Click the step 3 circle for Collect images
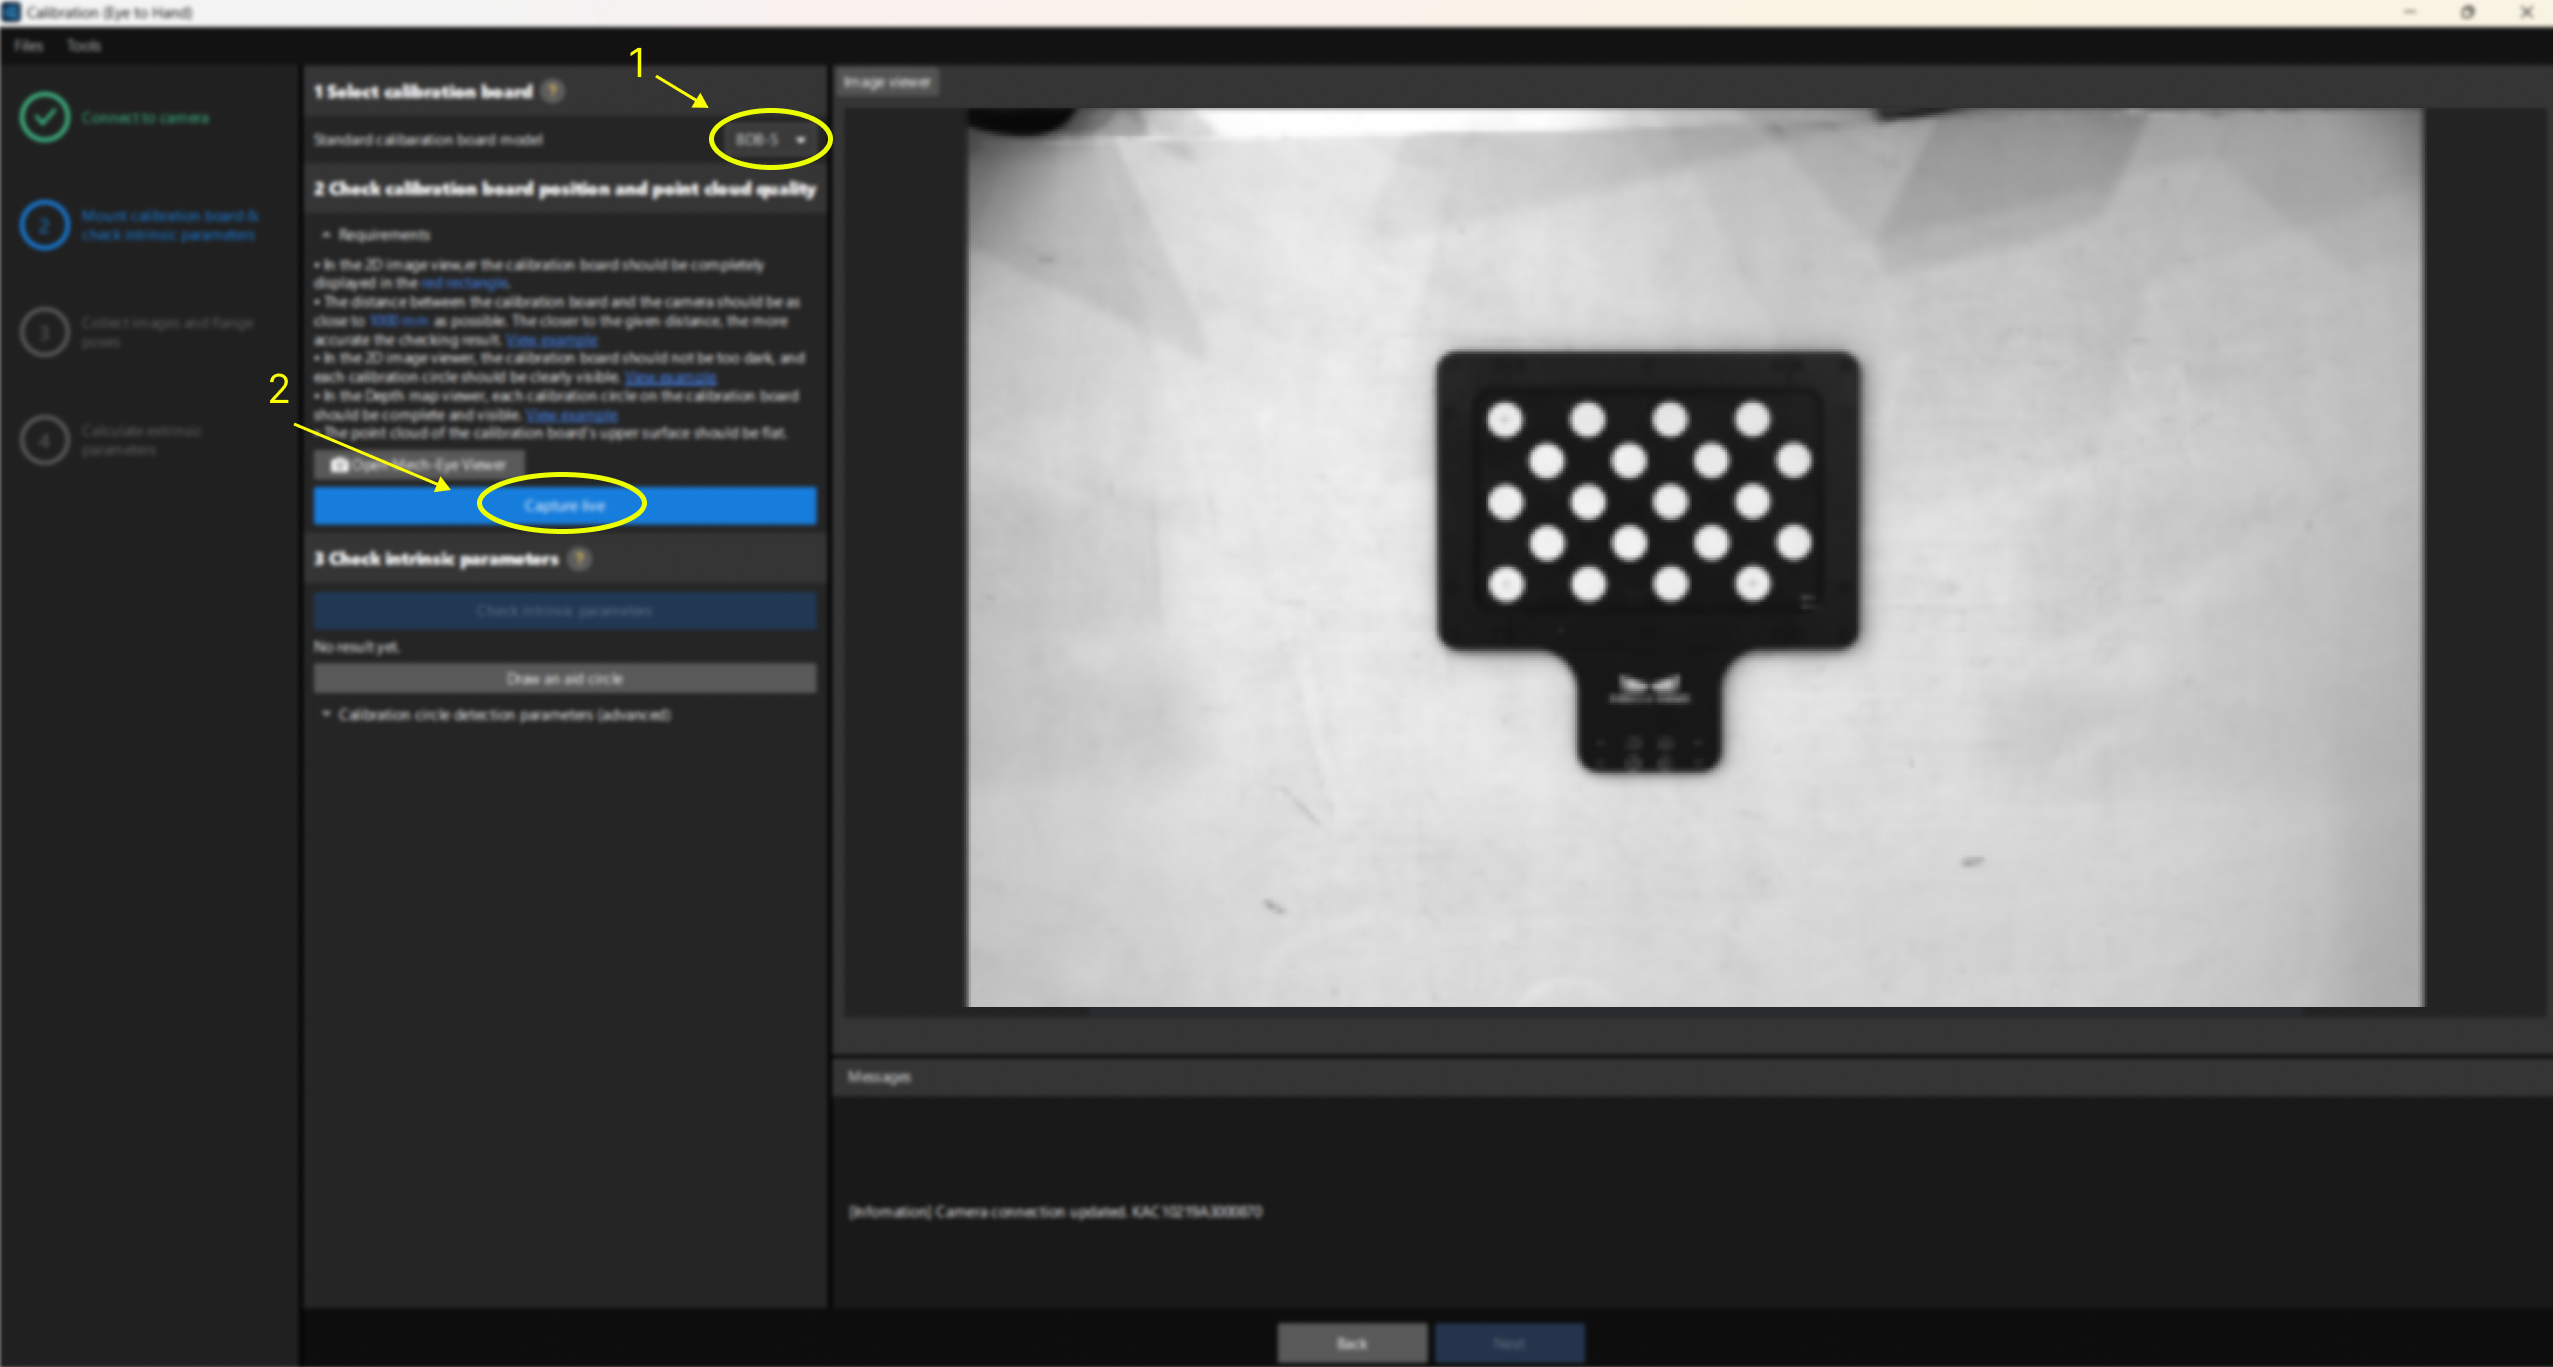Image resolution: width=2553 pixels, height=1367 pixels. pos(44,332)
